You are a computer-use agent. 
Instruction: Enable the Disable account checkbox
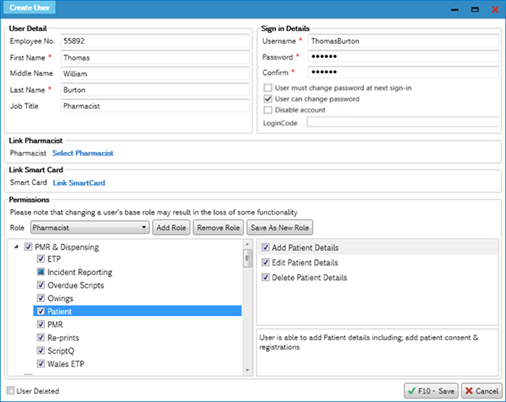(268, 110)
